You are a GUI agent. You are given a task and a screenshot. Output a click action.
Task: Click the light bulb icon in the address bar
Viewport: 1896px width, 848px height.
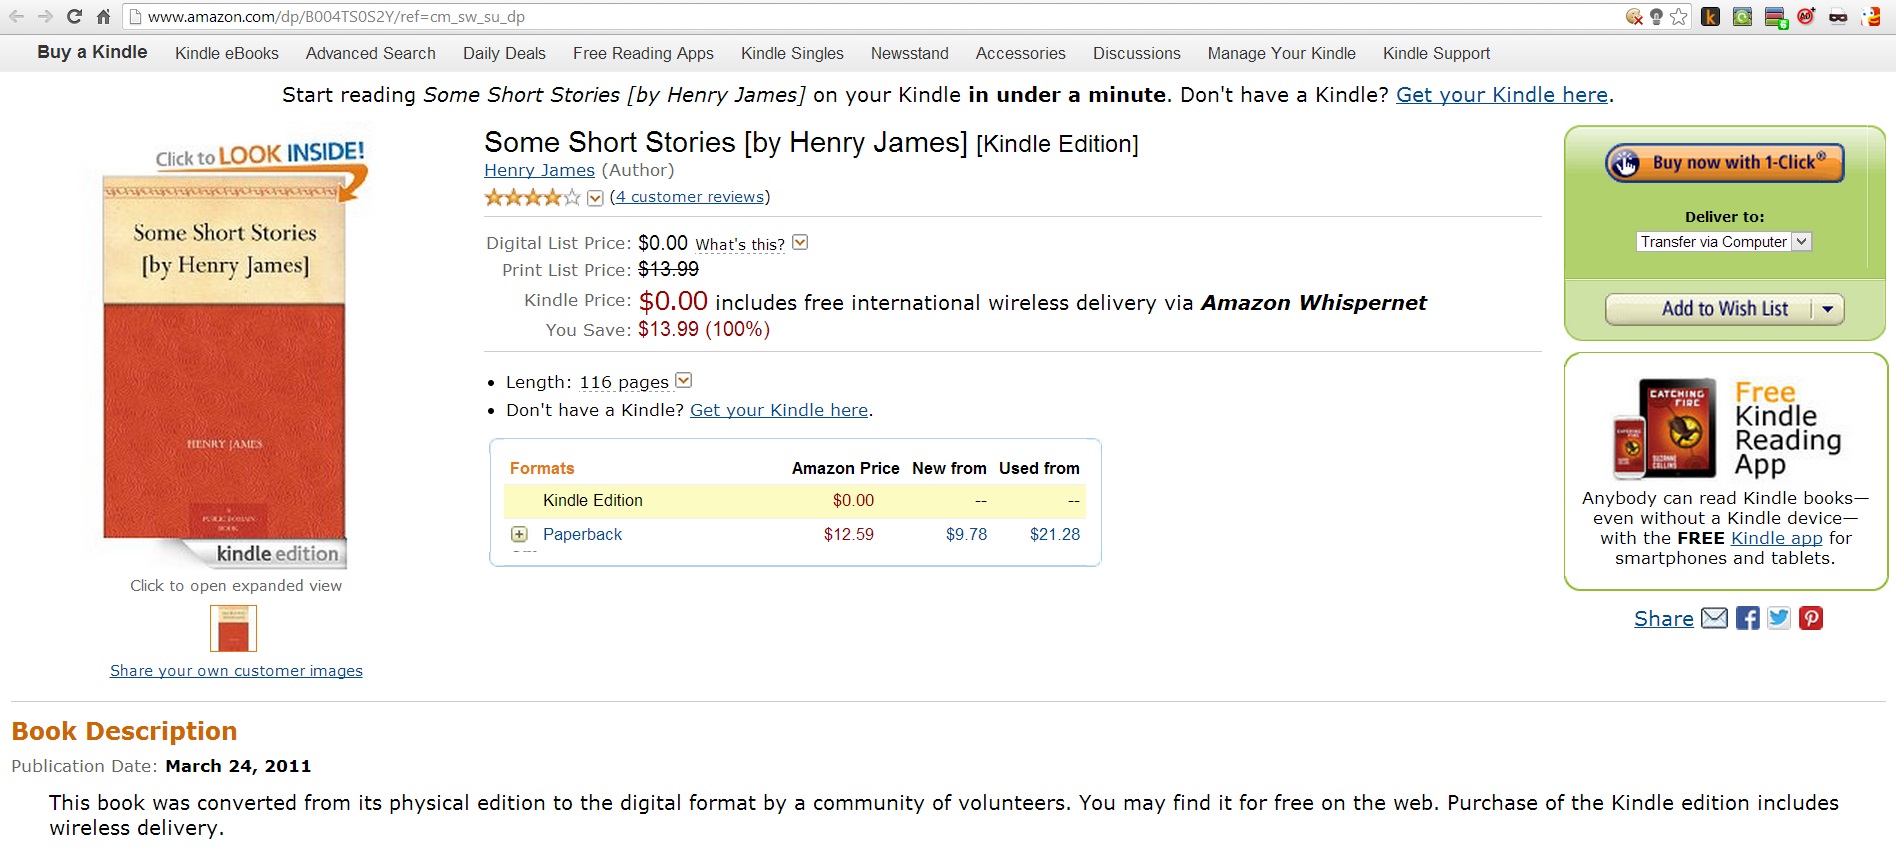(1656, 16)
